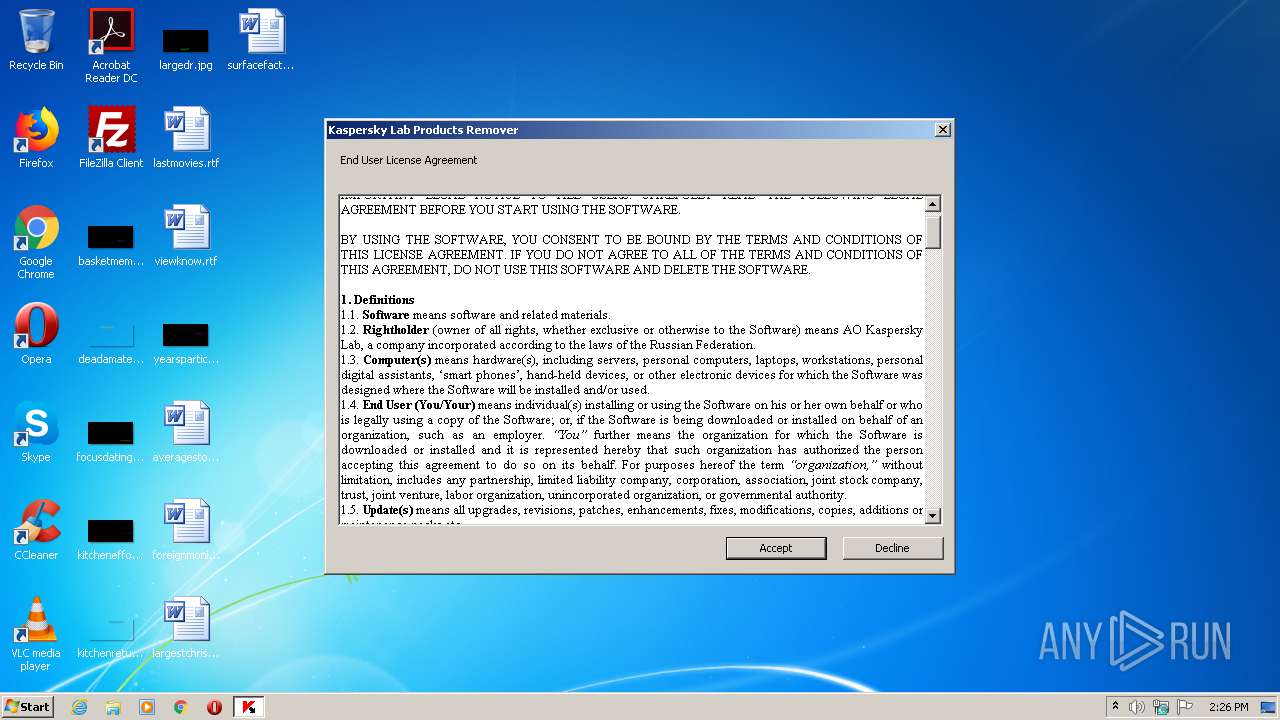Launch Google Chrome from desktop
This screenshot has width=1280, height=720.
tap(36, 242)
